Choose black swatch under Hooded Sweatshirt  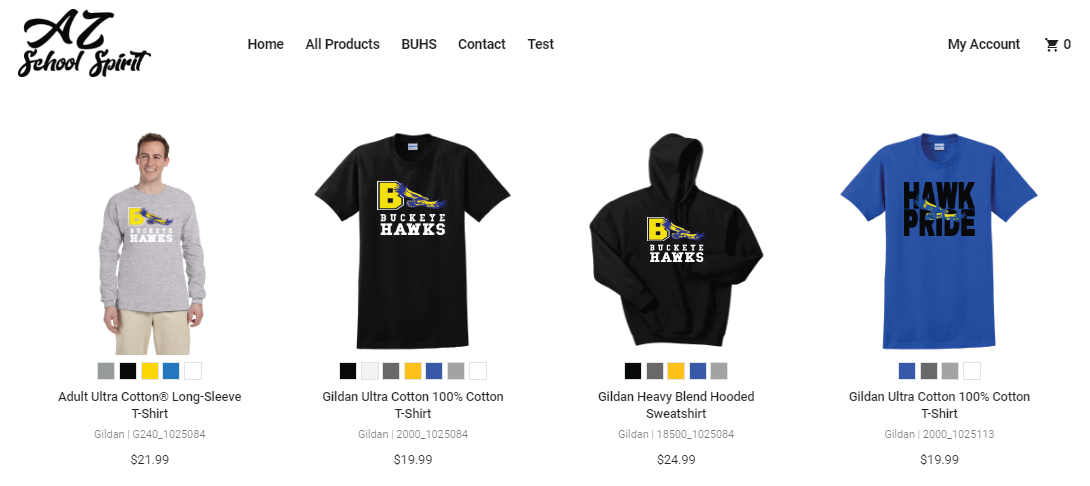click(x=633, y=371)
